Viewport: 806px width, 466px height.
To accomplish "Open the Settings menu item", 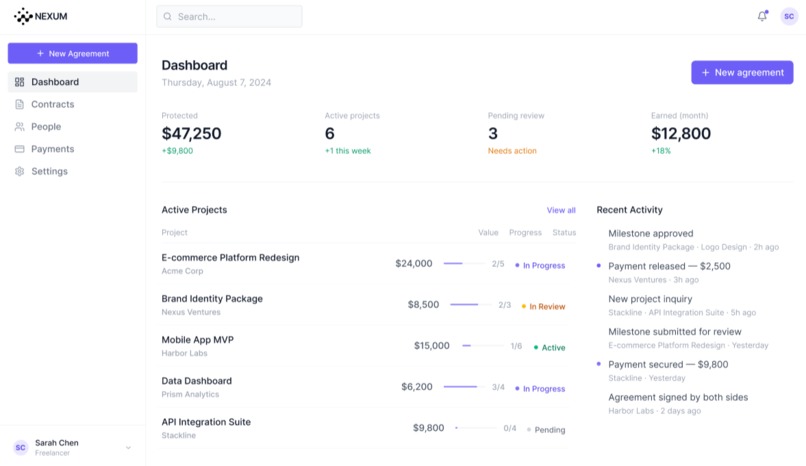I will (x=72, y=171).
